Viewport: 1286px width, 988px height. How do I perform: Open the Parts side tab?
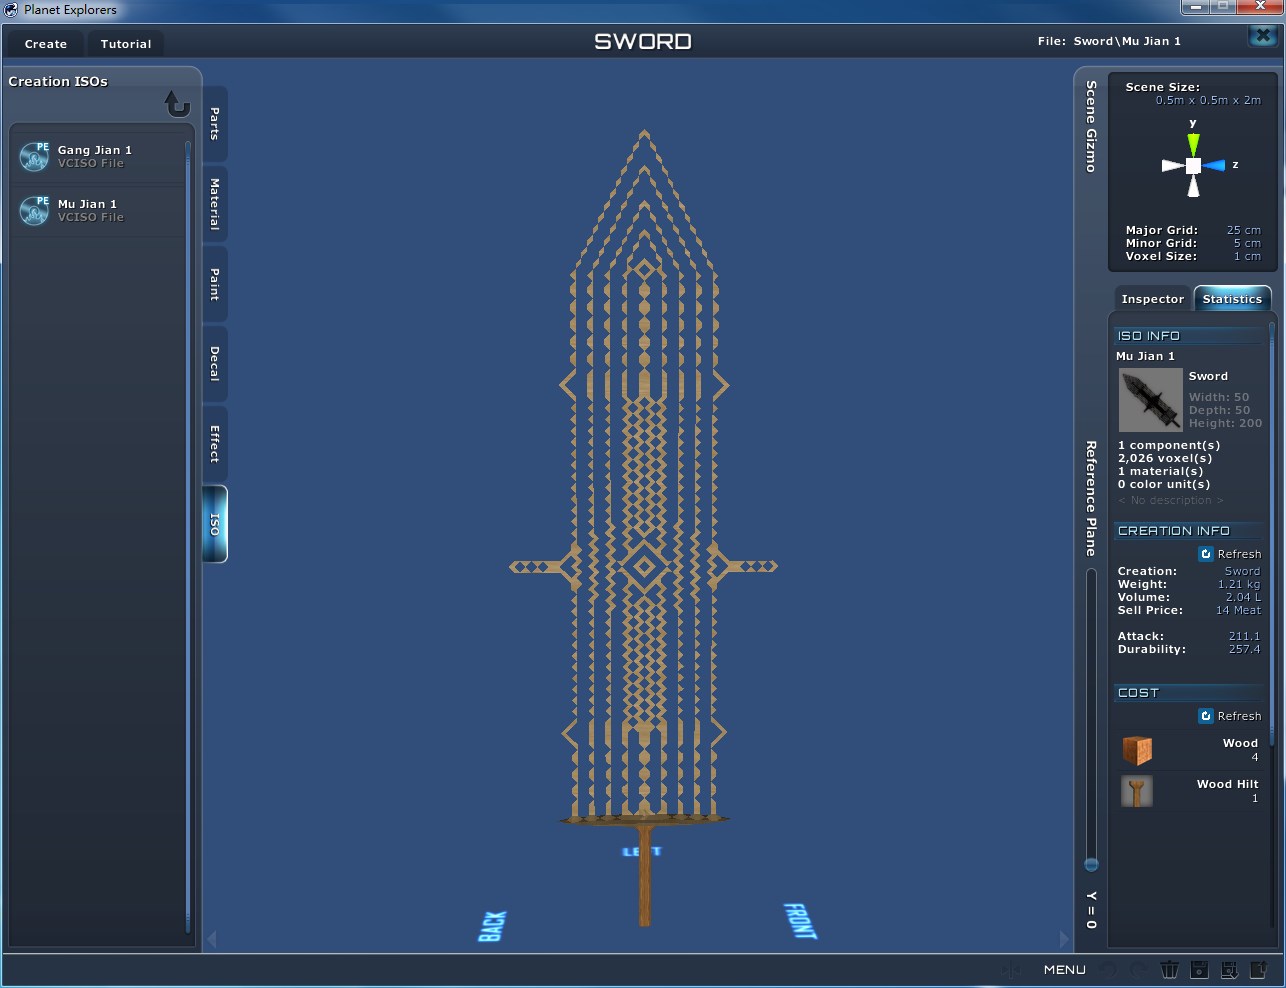(214, 124)
